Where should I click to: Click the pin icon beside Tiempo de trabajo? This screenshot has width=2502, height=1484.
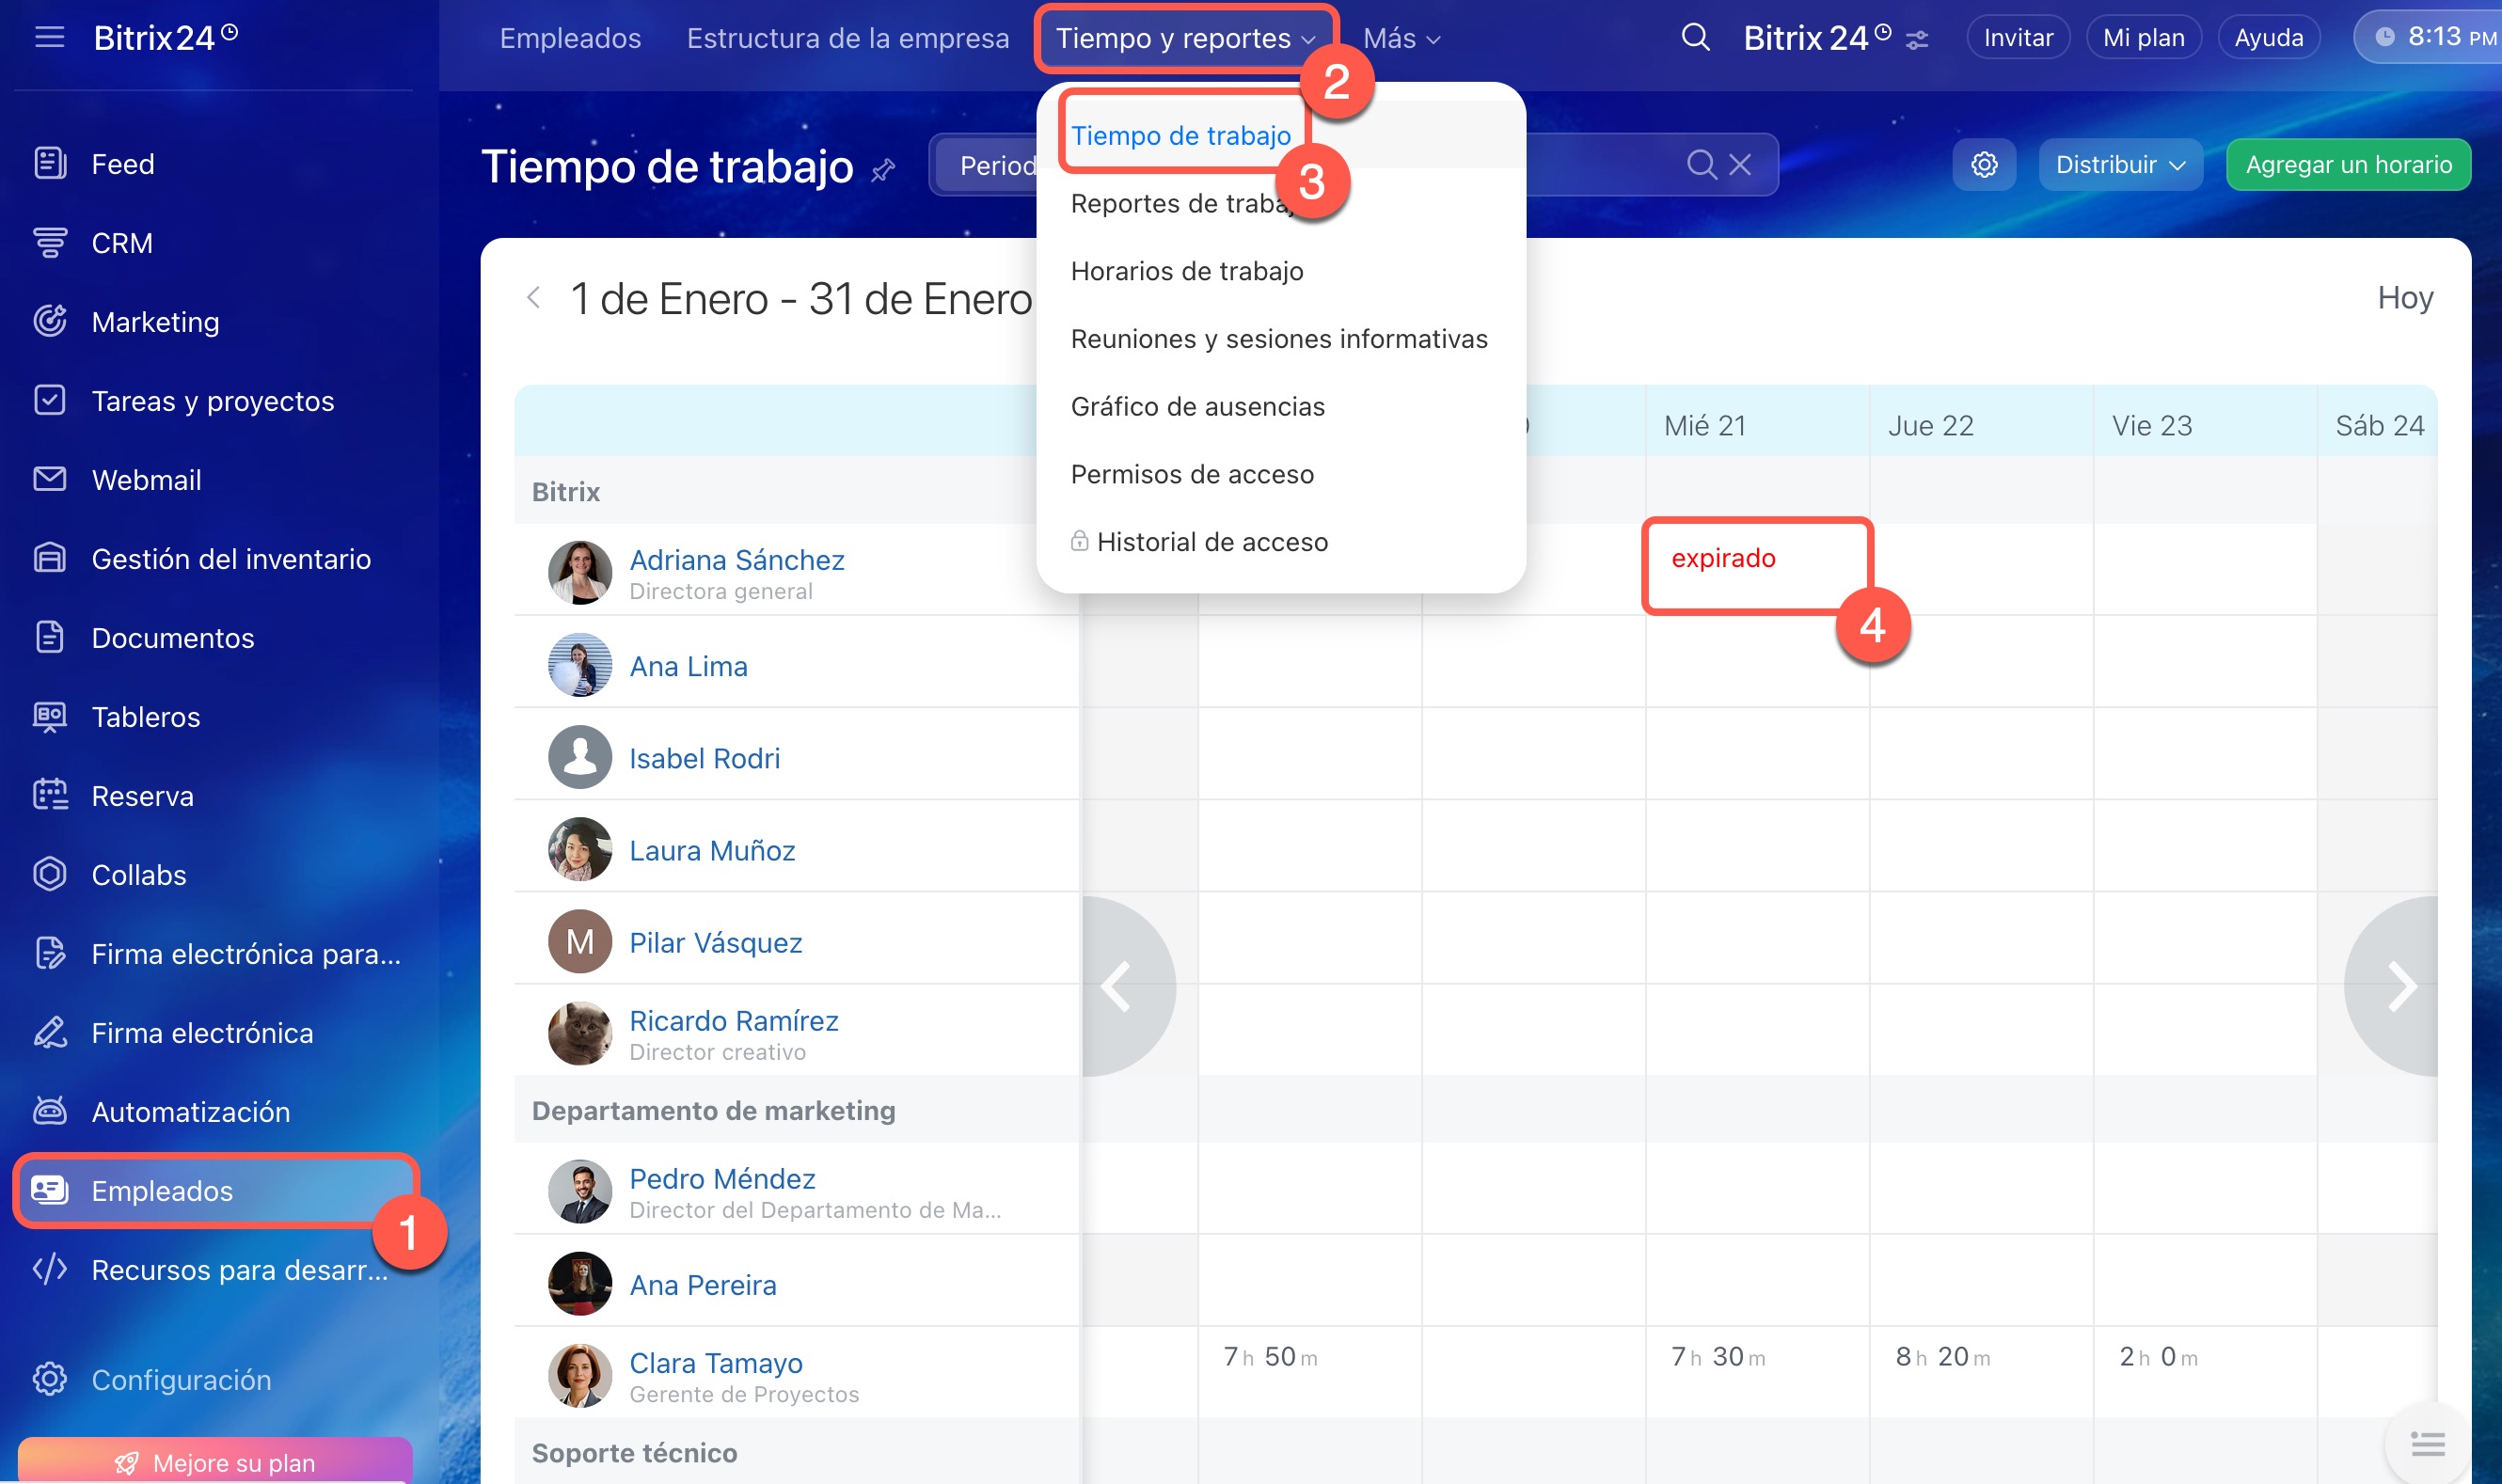[x=882, y=171]
